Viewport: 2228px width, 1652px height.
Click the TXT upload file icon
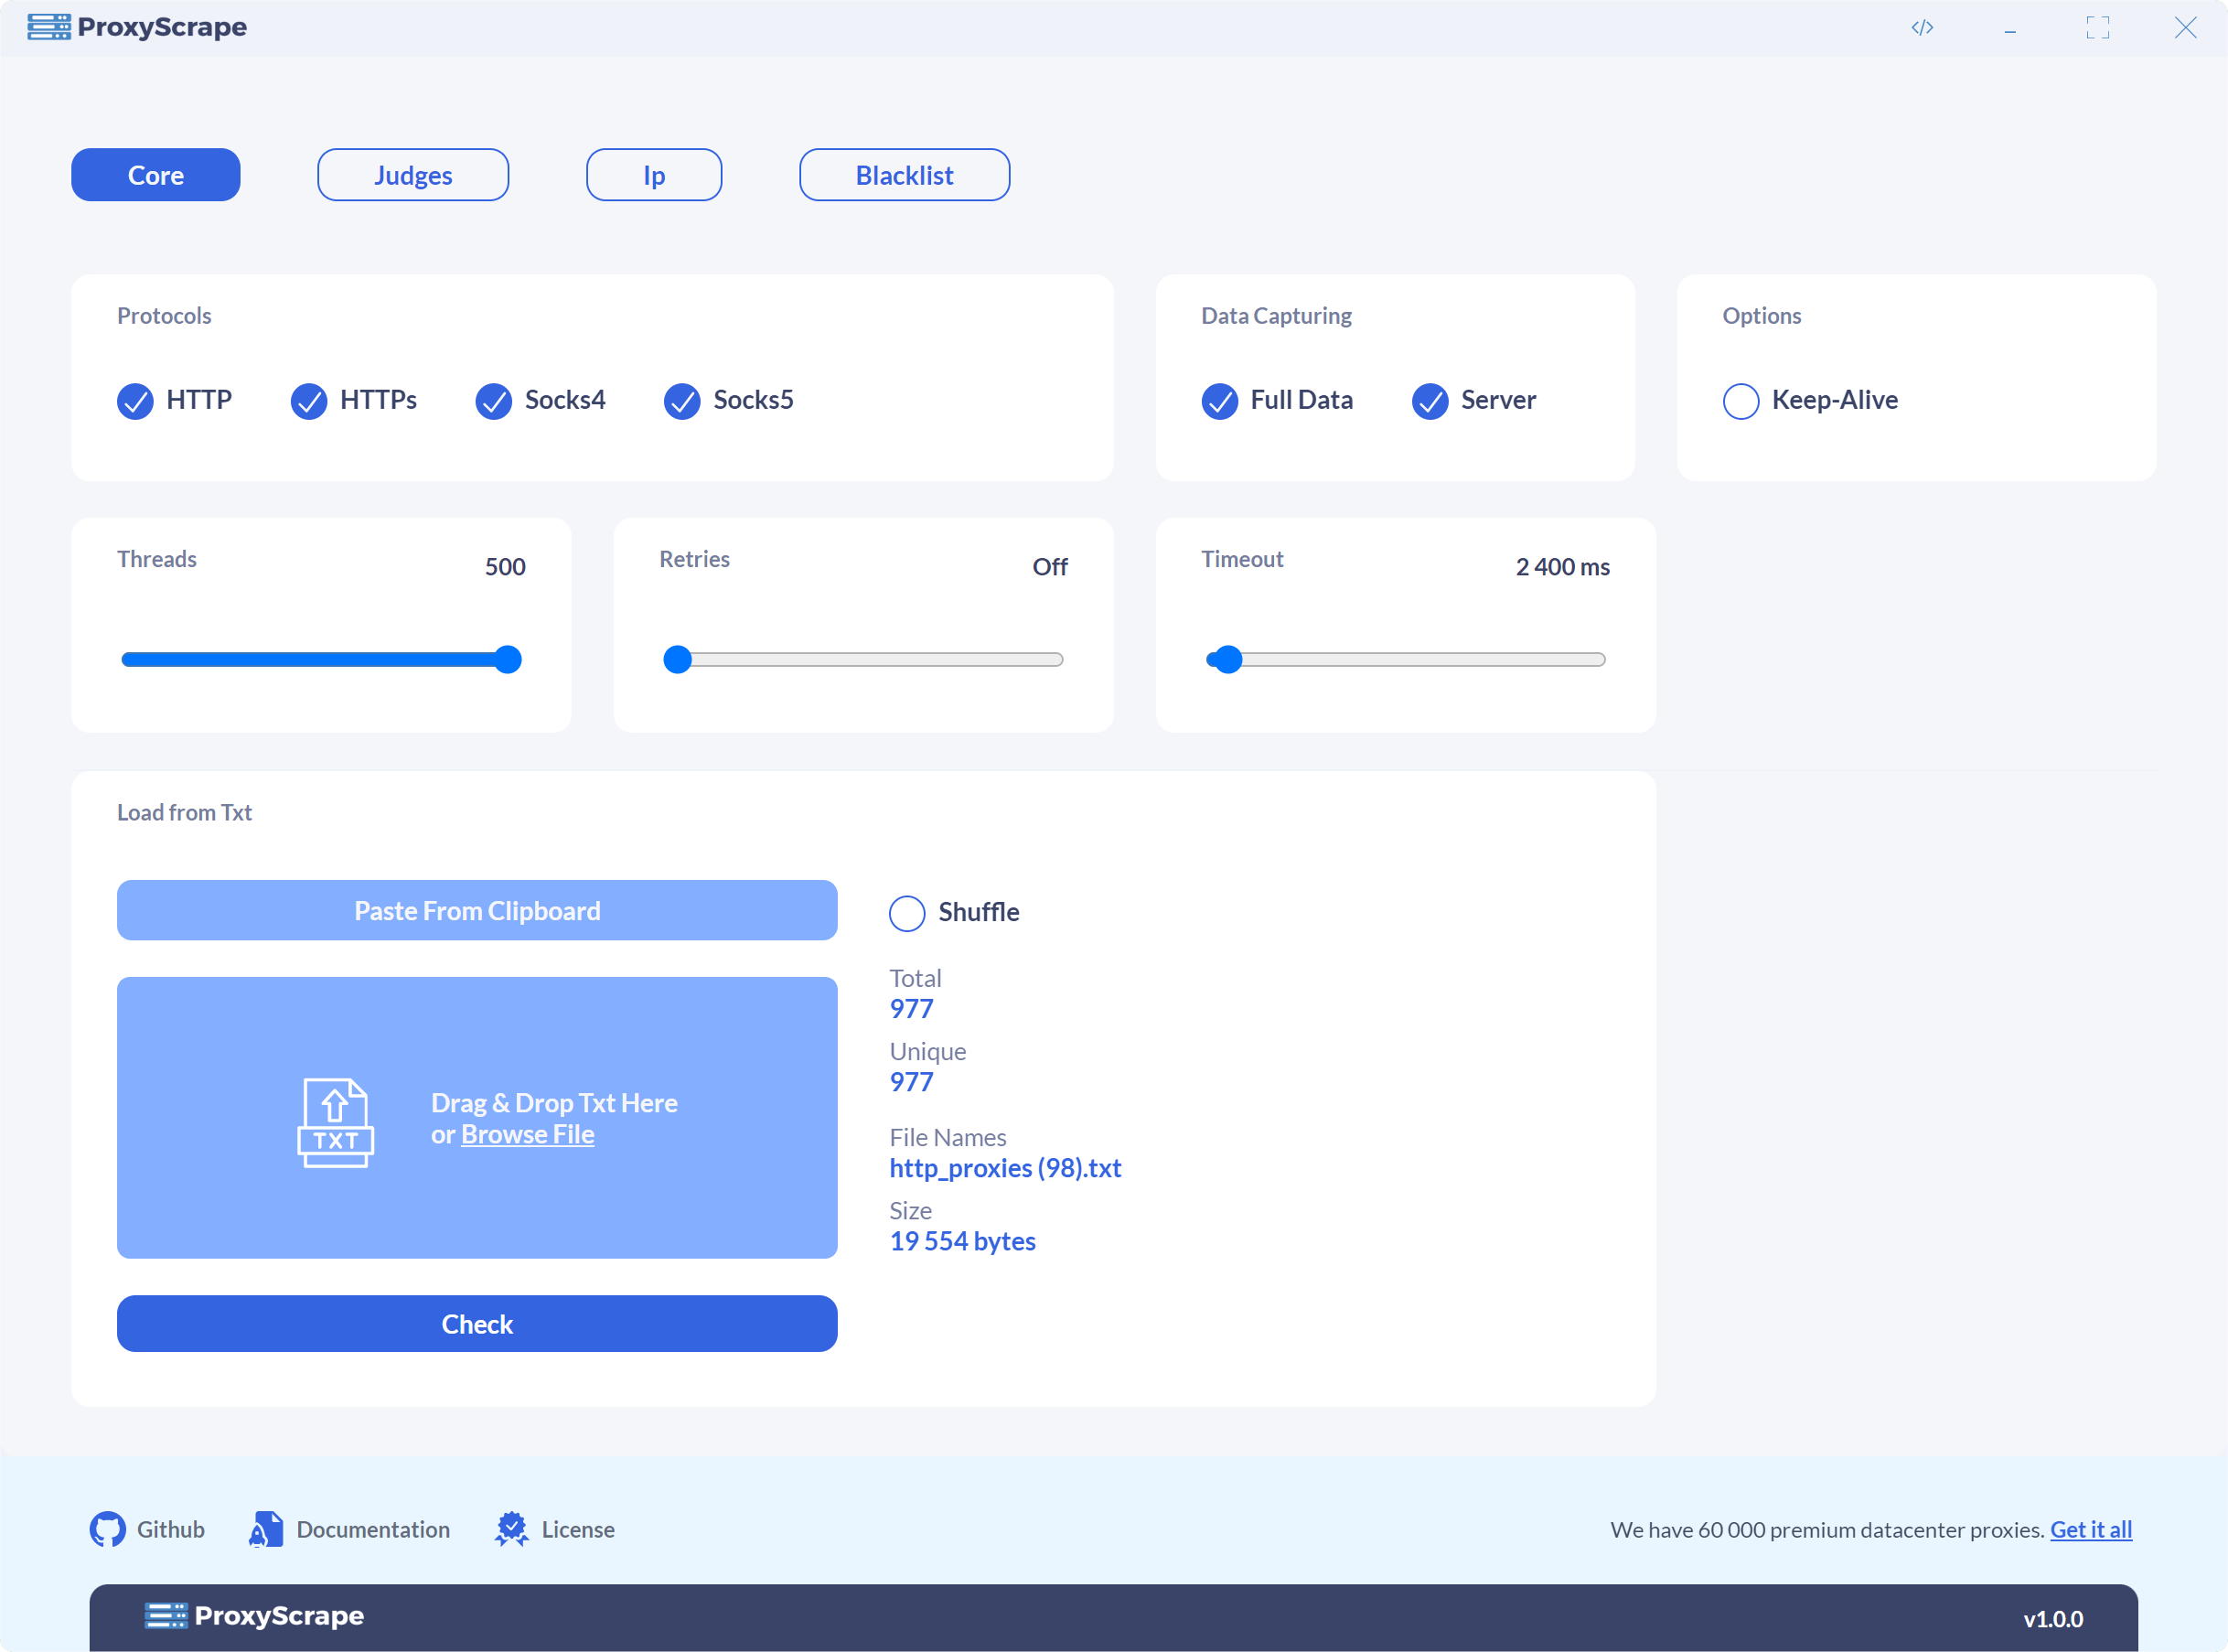[336, 1122]
